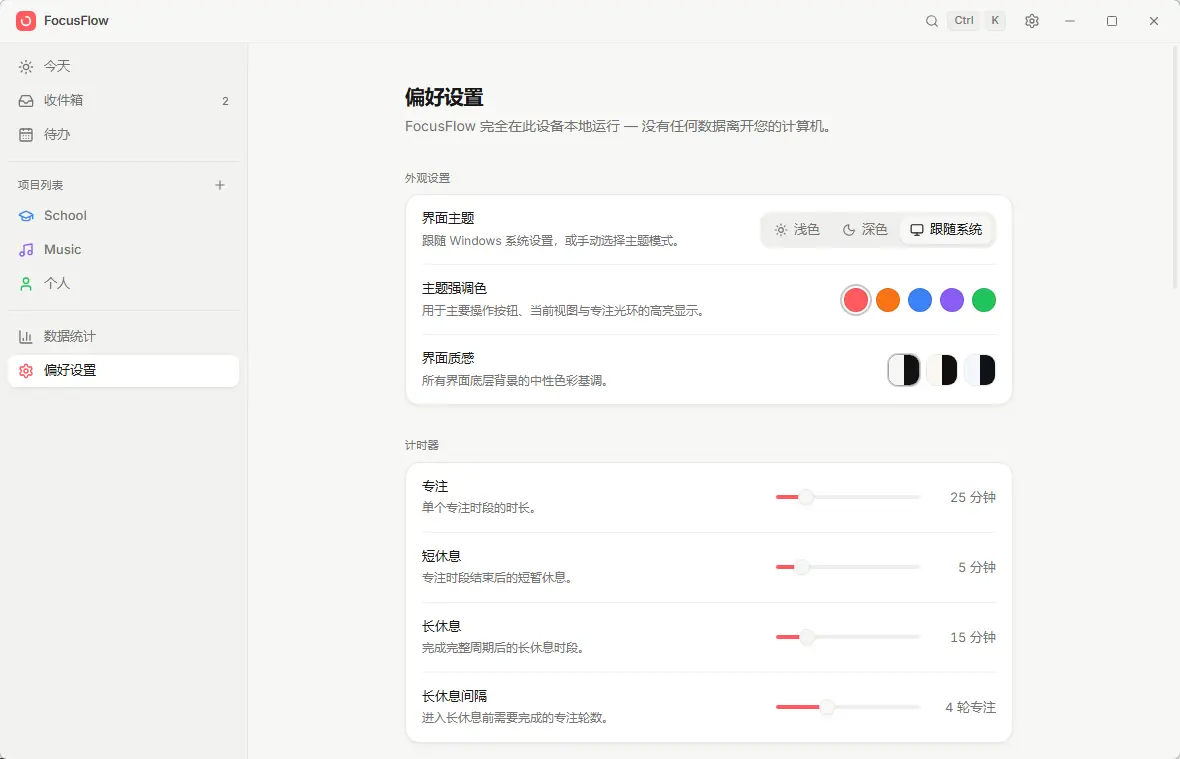Choose the green accent color

984,300
